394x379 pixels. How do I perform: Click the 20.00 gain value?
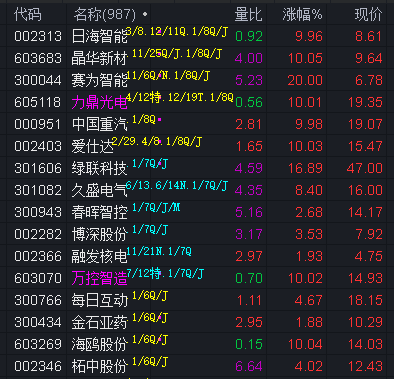(305, 80)
